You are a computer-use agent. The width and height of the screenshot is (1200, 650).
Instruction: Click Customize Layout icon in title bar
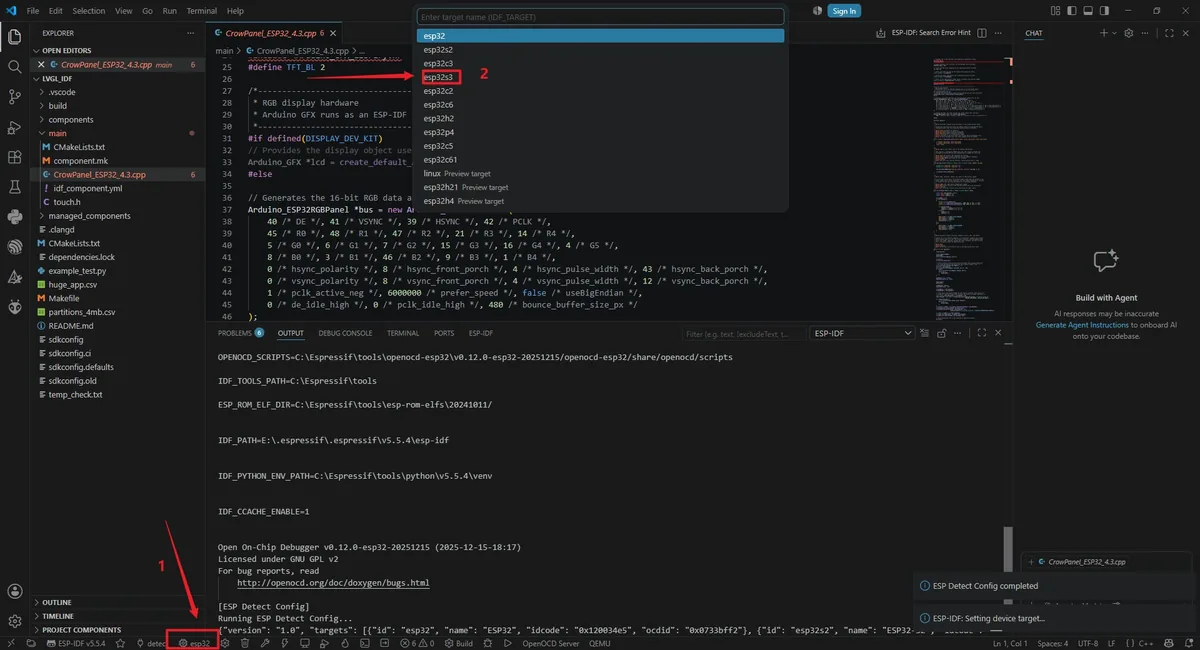click(1057, 11)
